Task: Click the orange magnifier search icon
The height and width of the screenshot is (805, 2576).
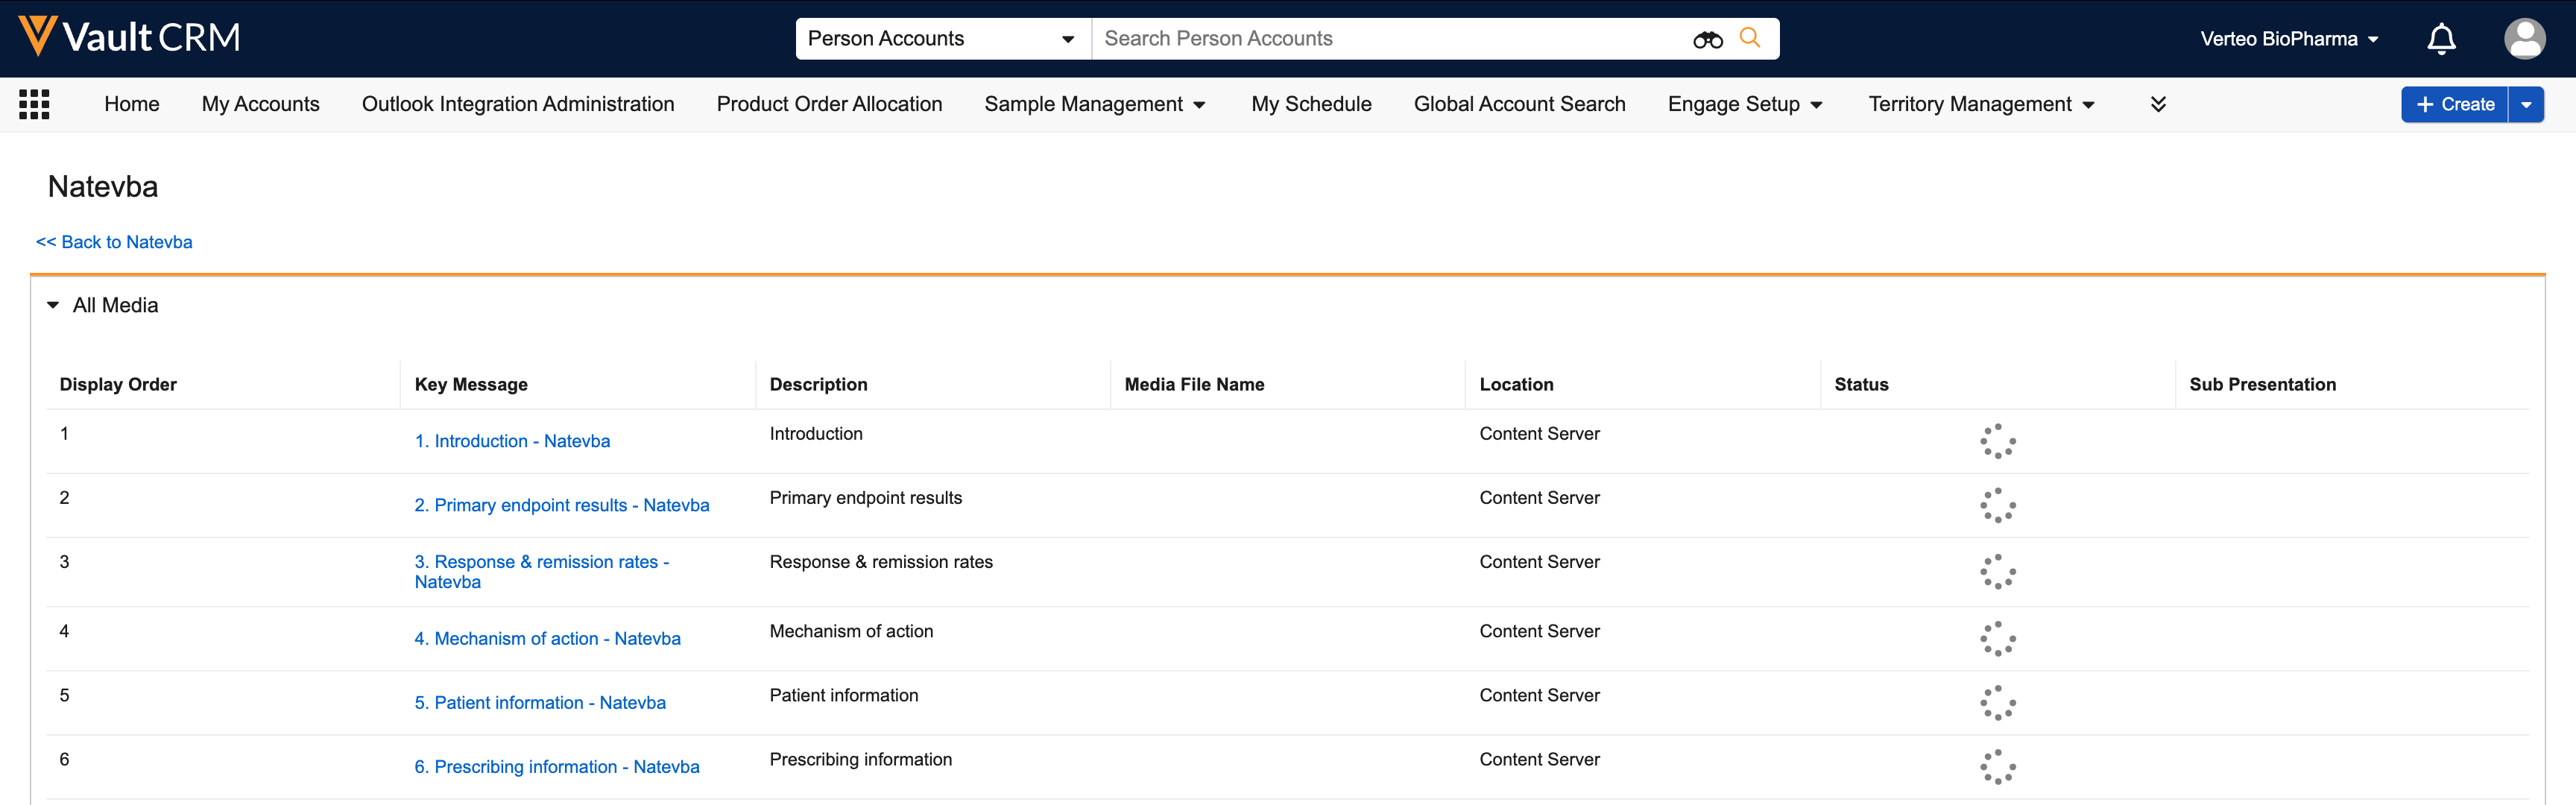Action: click(x=1750, y=38)
